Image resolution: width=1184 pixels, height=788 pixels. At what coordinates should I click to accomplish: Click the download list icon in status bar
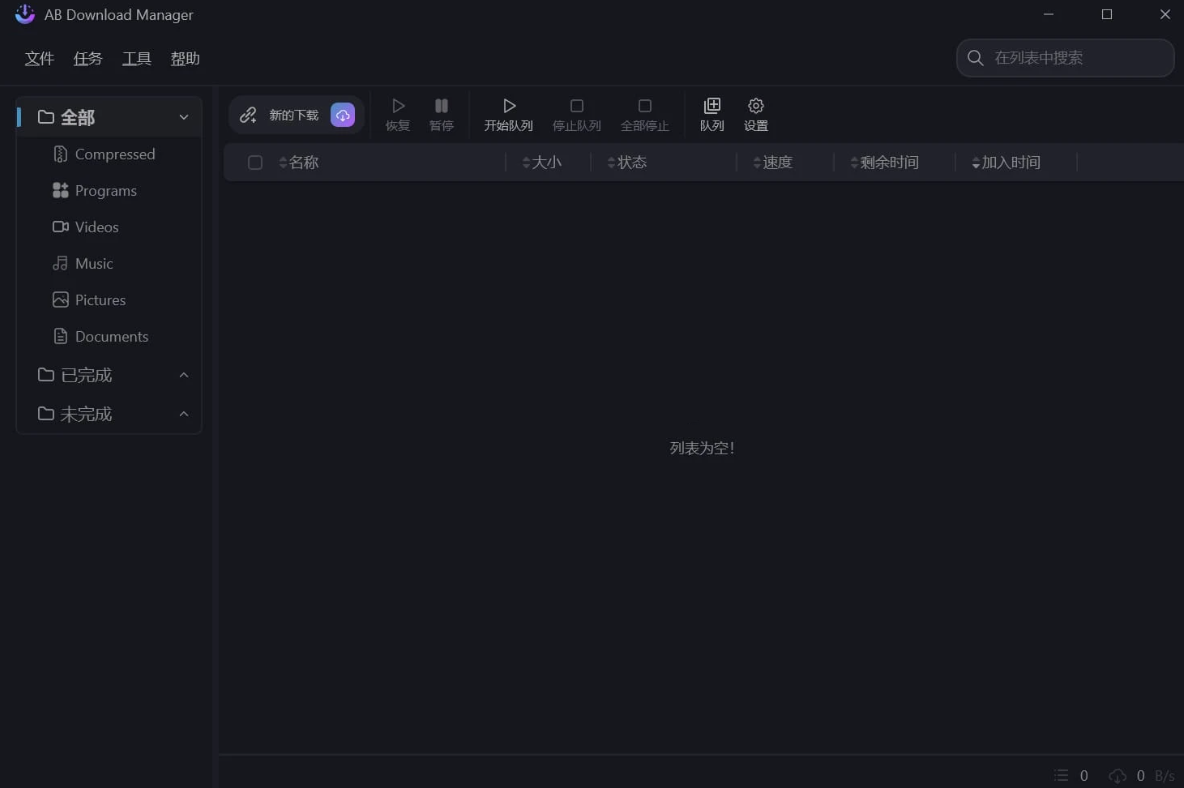tap(1059, 775)
